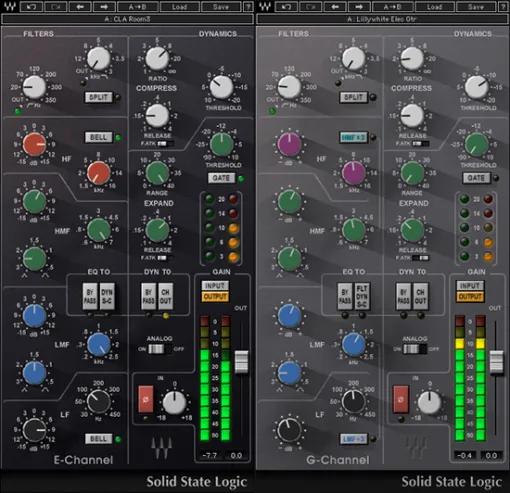The height and width of the screenshot is (493, 510).
Task: Switch G-Channel ANALOG on/off switch
Action: pos(415,349)
